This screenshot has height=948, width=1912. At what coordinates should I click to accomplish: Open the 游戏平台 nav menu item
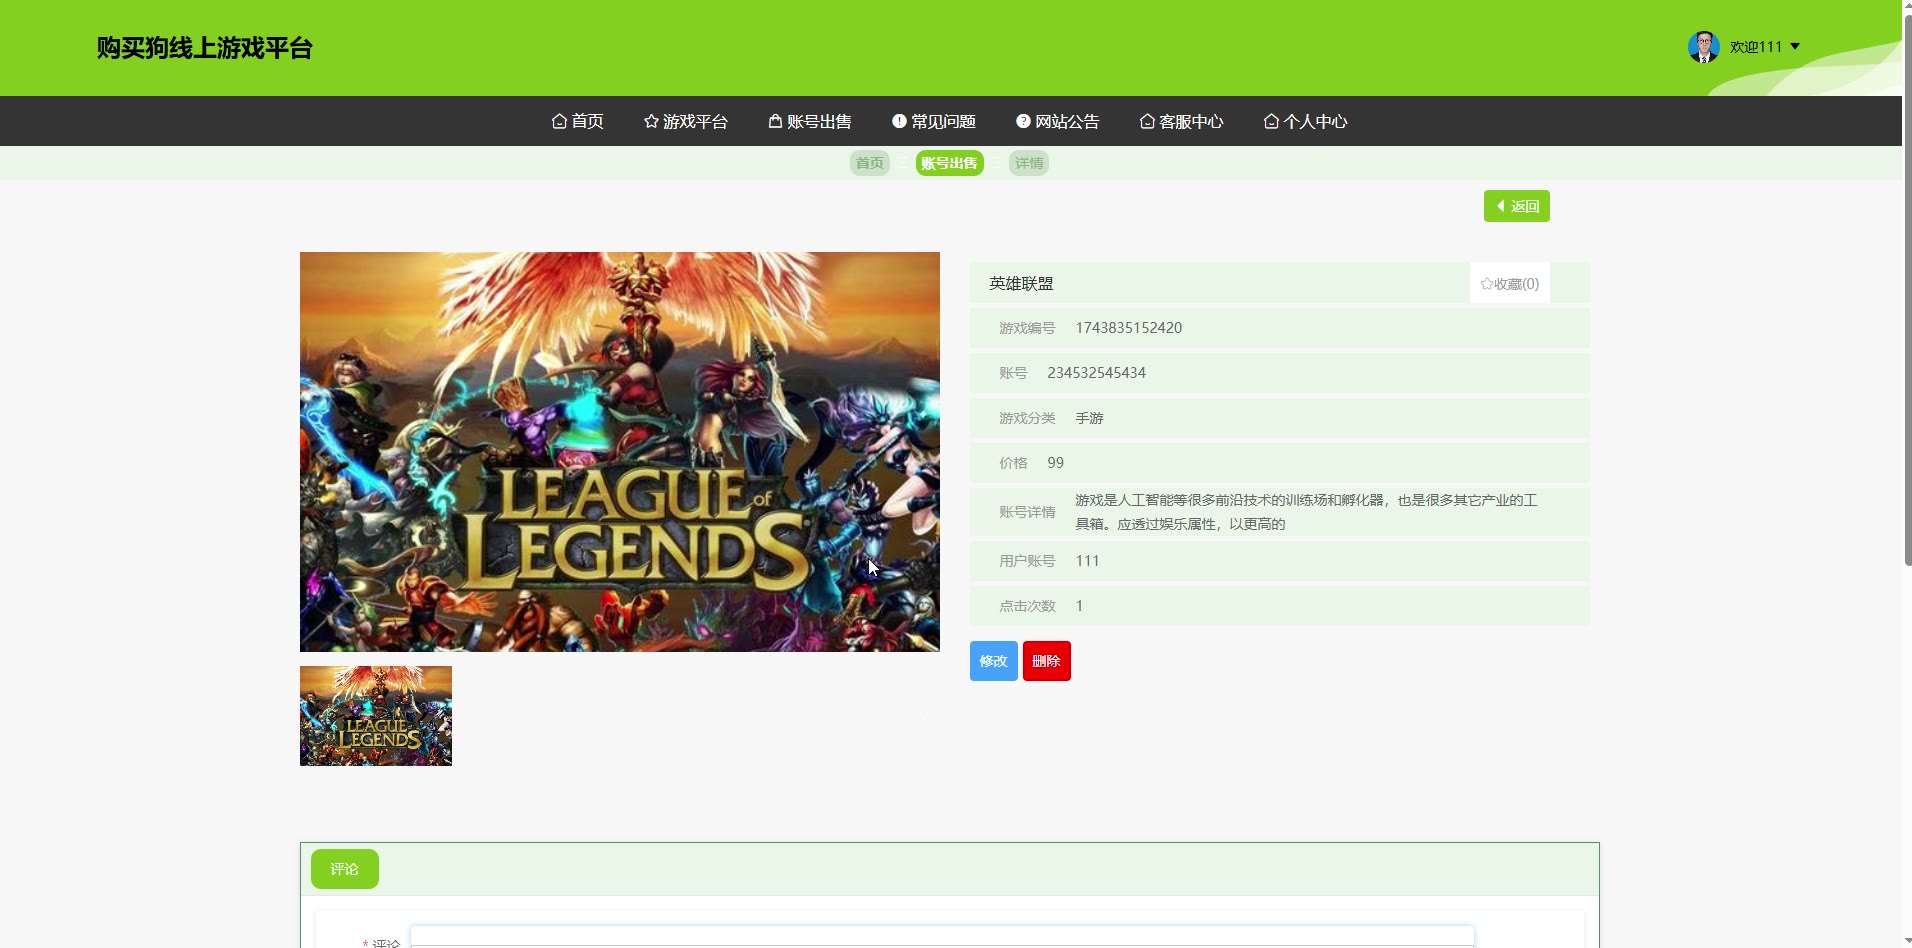coord(686,121)
